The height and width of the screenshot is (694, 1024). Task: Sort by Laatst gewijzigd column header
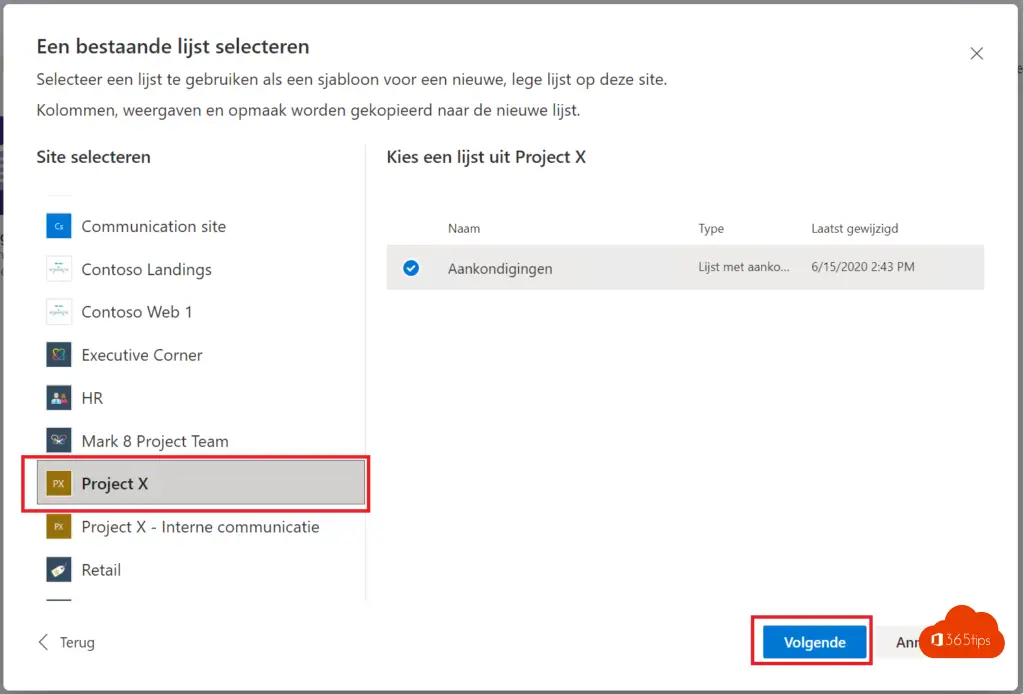pos(854,228)
